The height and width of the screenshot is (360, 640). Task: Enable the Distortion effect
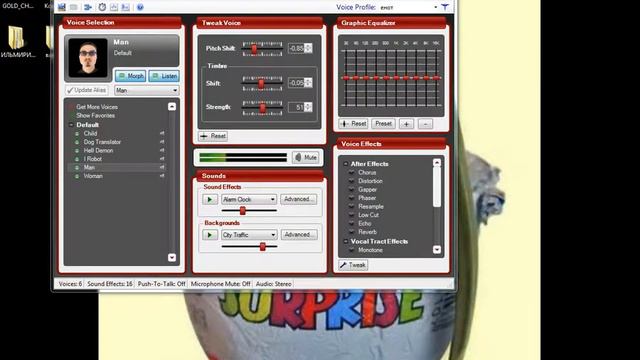click(x=351, y=181)
